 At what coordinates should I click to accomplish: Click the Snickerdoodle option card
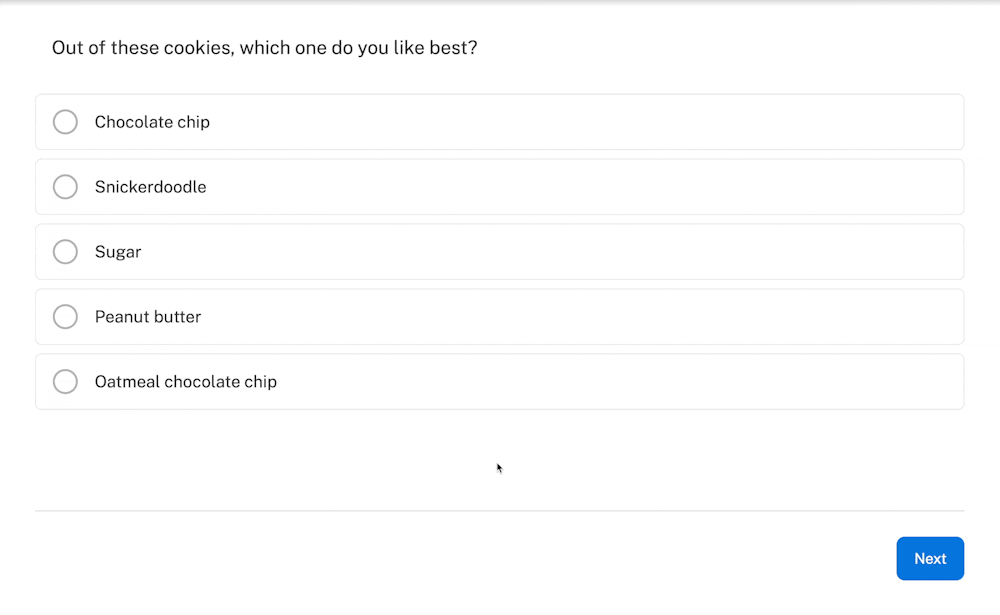[600, 187]
